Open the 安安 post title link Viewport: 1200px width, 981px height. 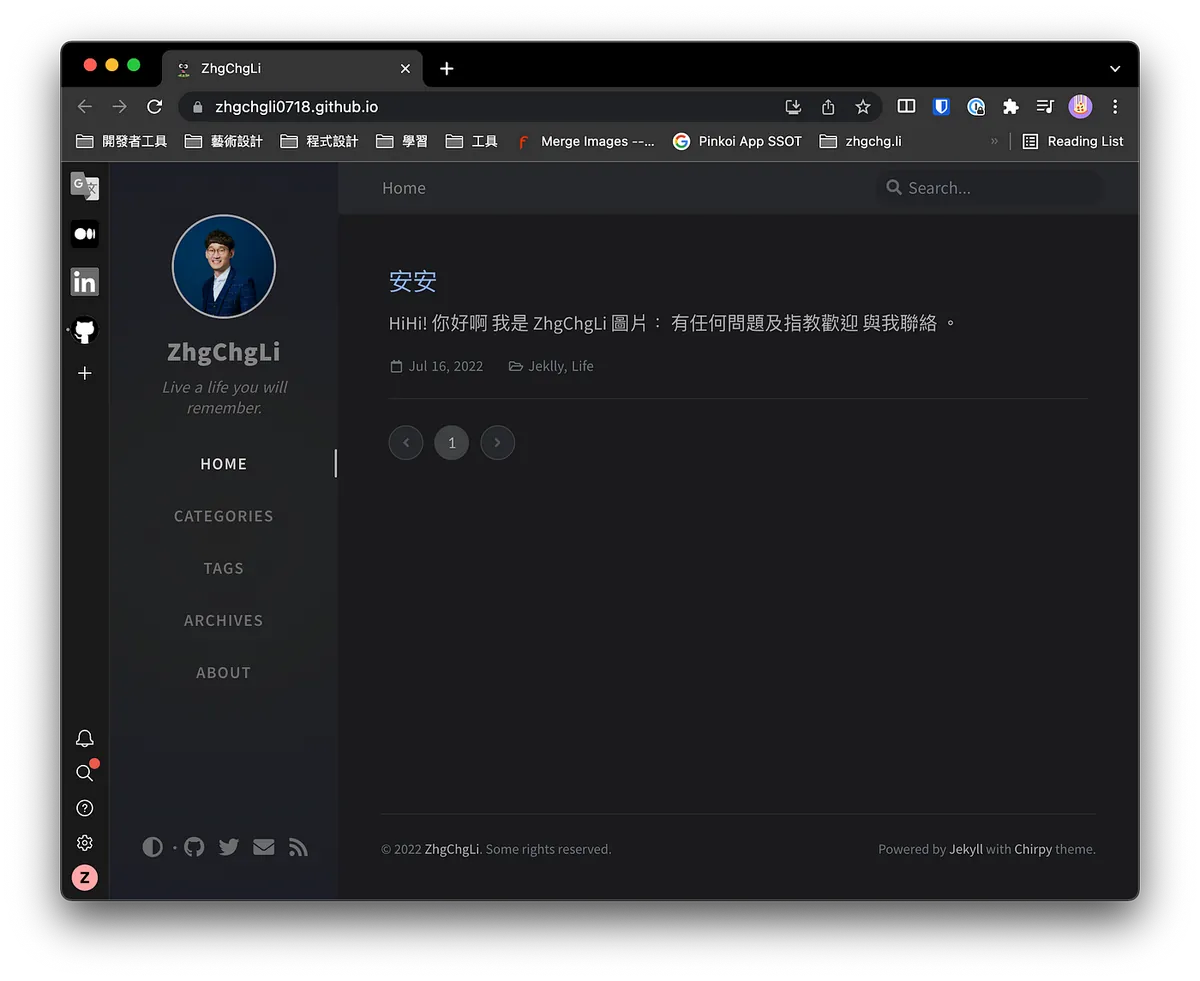[x=412, y=281]
